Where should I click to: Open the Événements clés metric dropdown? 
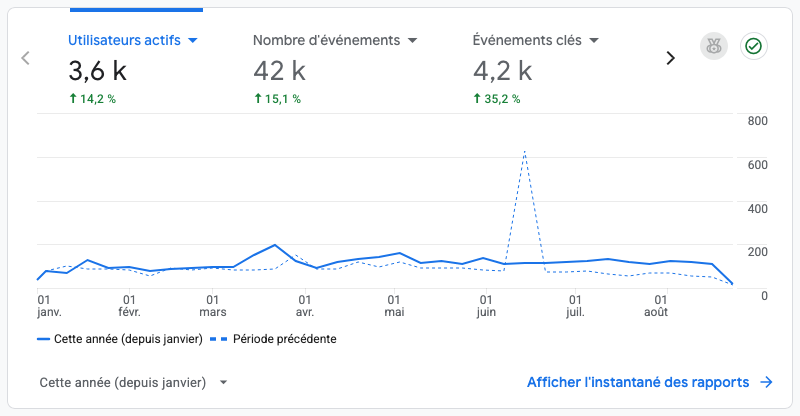click(594, 40)
